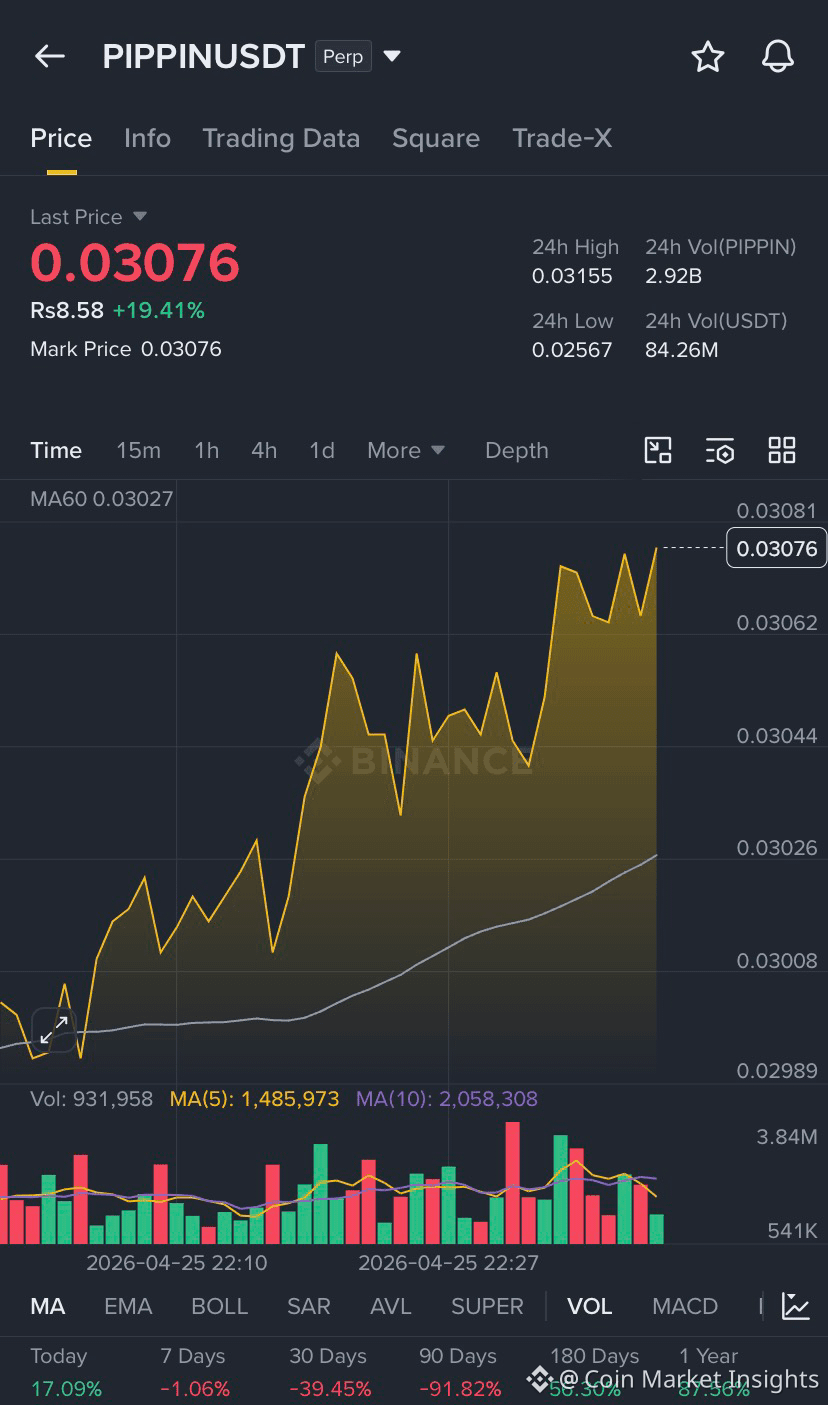Tap the MA(5) 1,485,973 volume label
The width and height of the screenshot is (828, 1405).
tap(254, 1099)
